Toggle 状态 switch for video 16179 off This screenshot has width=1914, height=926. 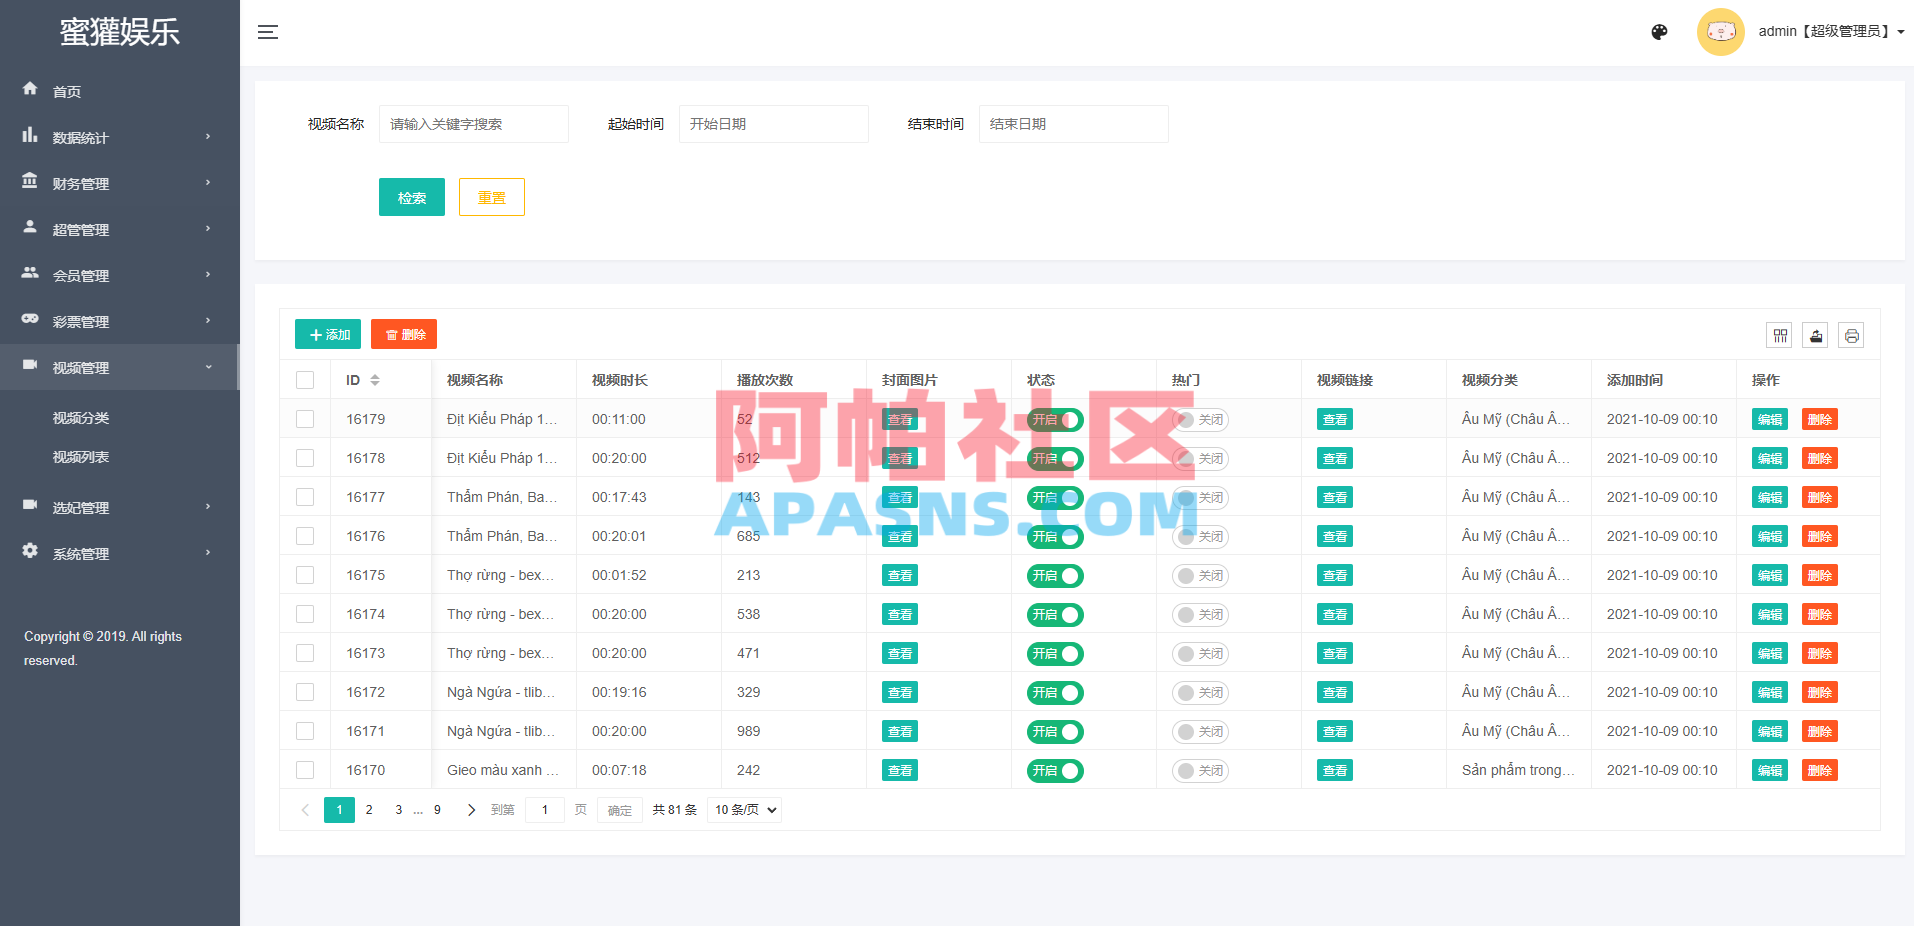point(1054,419)
